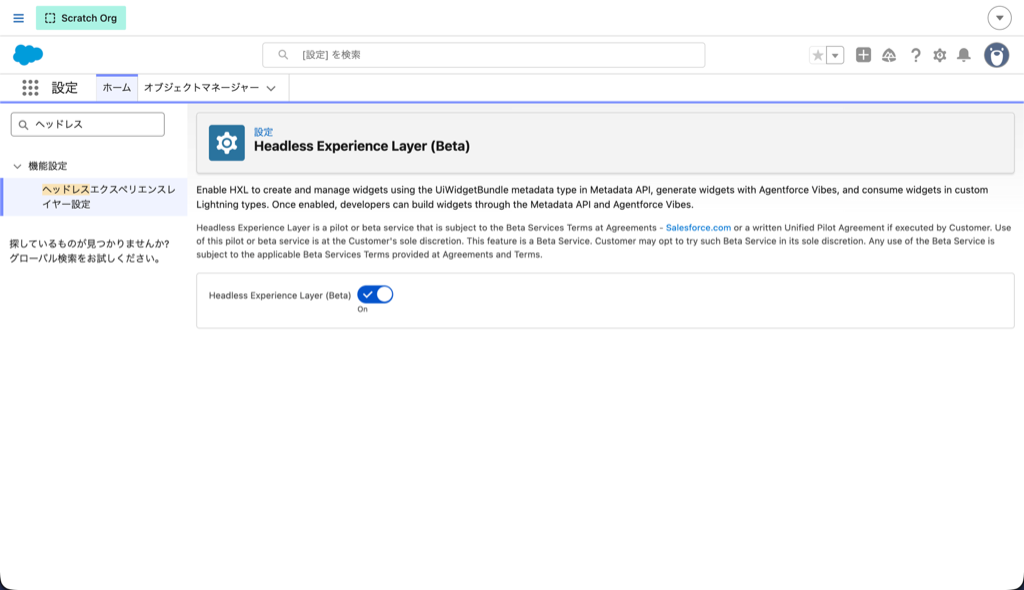Select the オブジェクトマネージャー tab
Image resolution: width=1024 pixels, height=590 pixels.
tap(201, 88)
